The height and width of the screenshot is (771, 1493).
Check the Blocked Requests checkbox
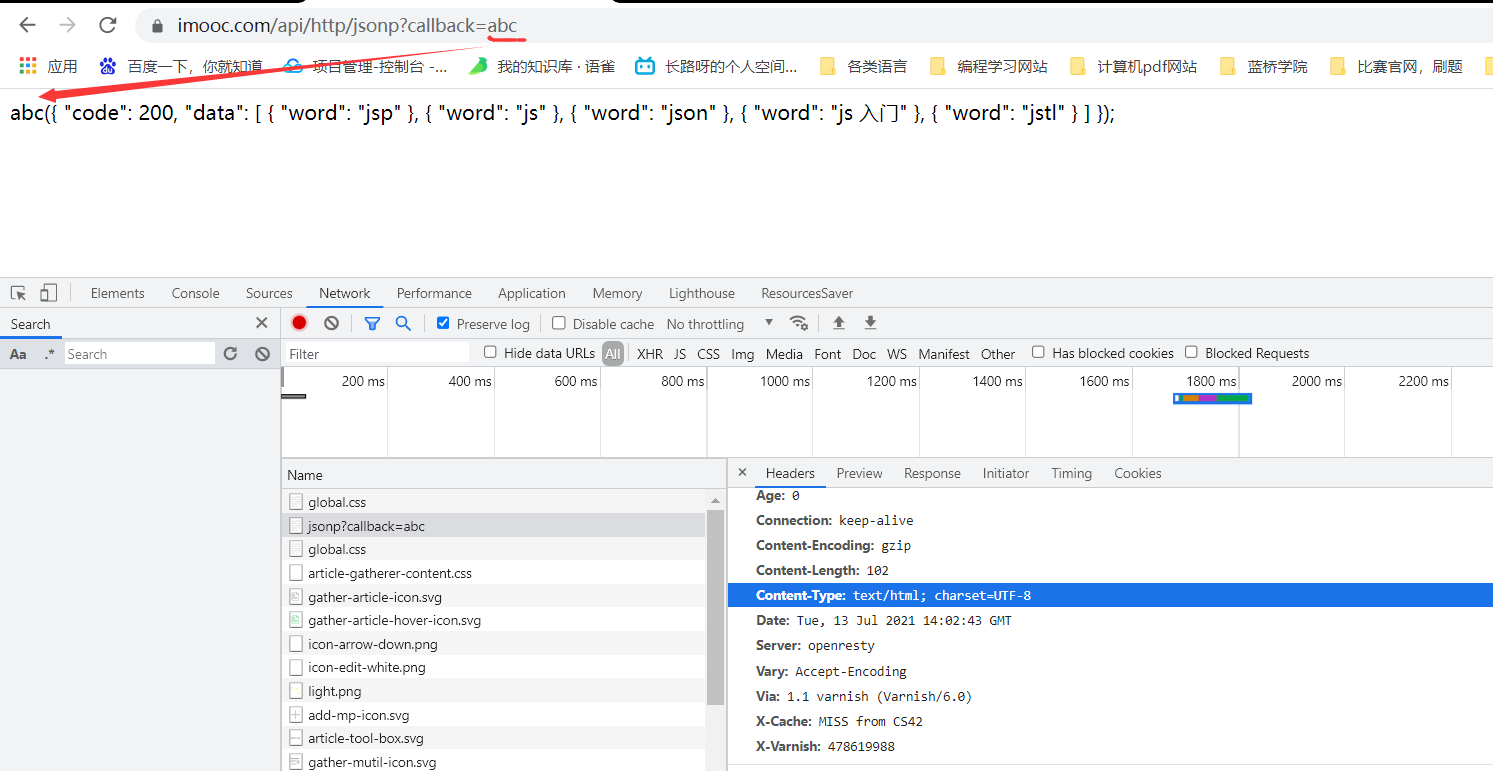[x=1191, y=352]
